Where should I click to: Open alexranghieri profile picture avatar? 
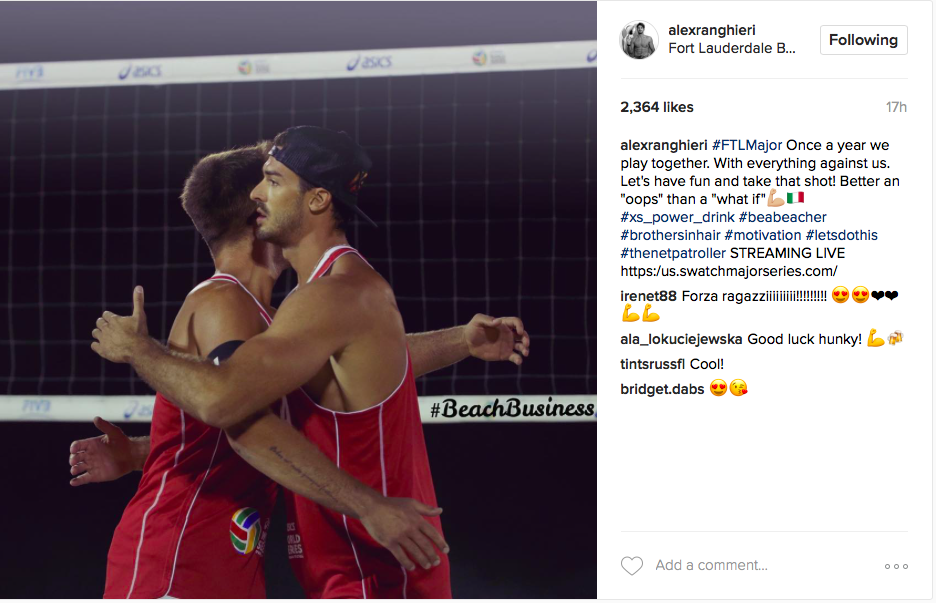coord(639,40)
